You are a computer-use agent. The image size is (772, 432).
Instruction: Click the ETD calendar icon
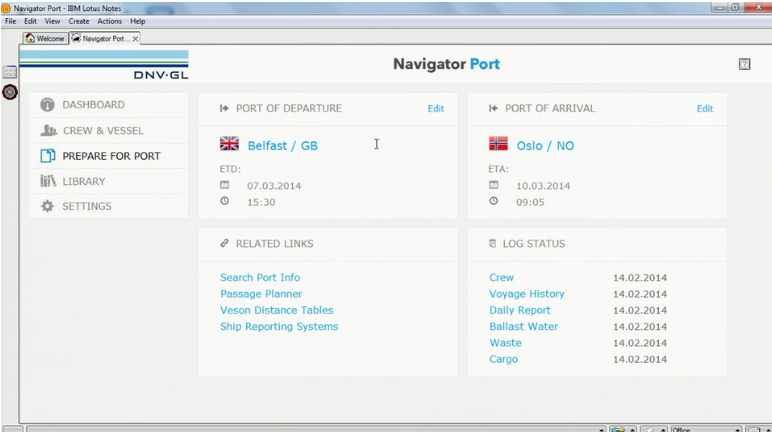[x=225, y=185]
